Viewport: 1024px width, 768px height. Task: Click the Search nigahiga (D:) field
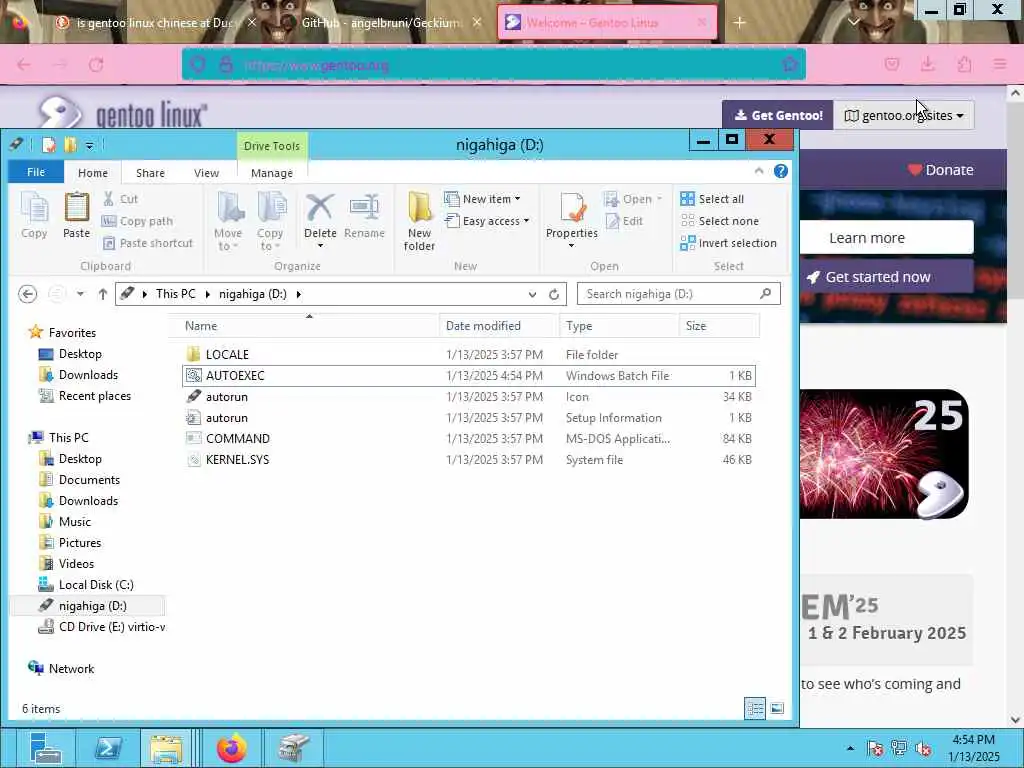(x=679, y=294)
